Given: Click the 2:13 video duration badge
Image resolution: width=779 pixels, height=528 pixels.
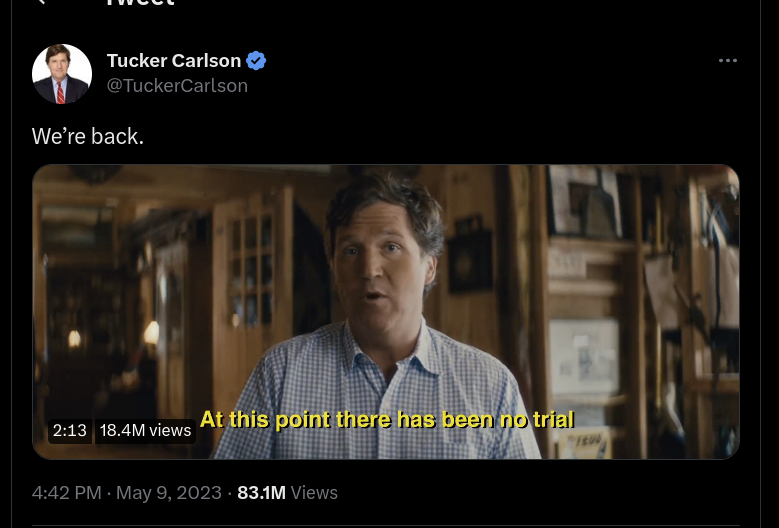Looking at the screenshot, I should pos(70,430).
